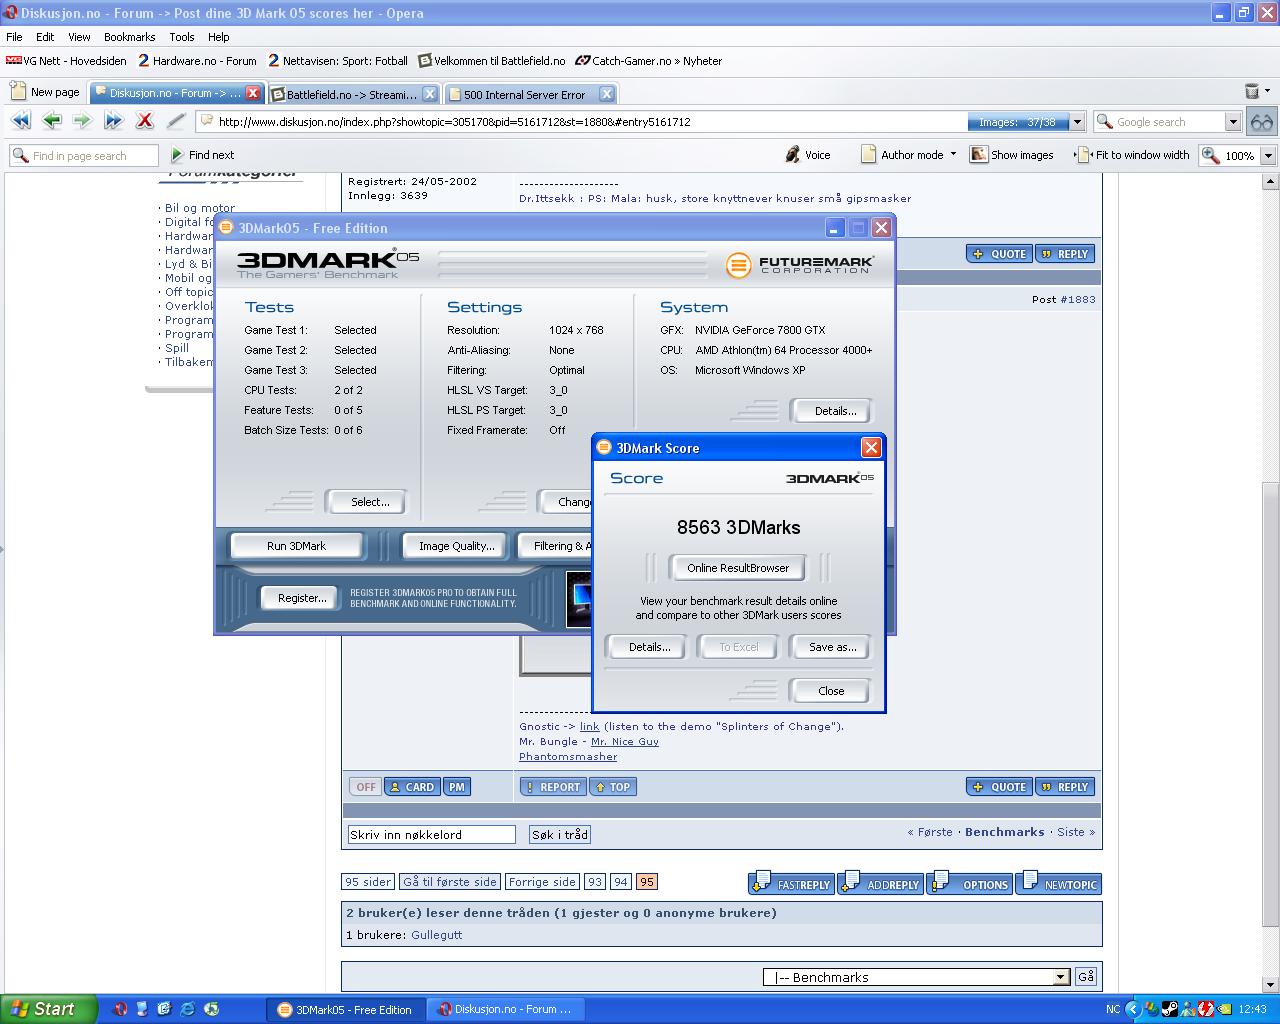
Task: Click Close button in Score dialog
Action: pyautogui.click(x=831, y=691)
